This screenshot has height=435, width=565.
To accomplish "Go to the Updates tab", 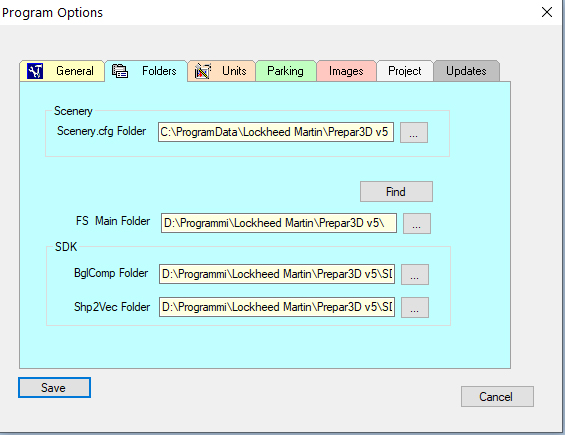I will (466, 71).
